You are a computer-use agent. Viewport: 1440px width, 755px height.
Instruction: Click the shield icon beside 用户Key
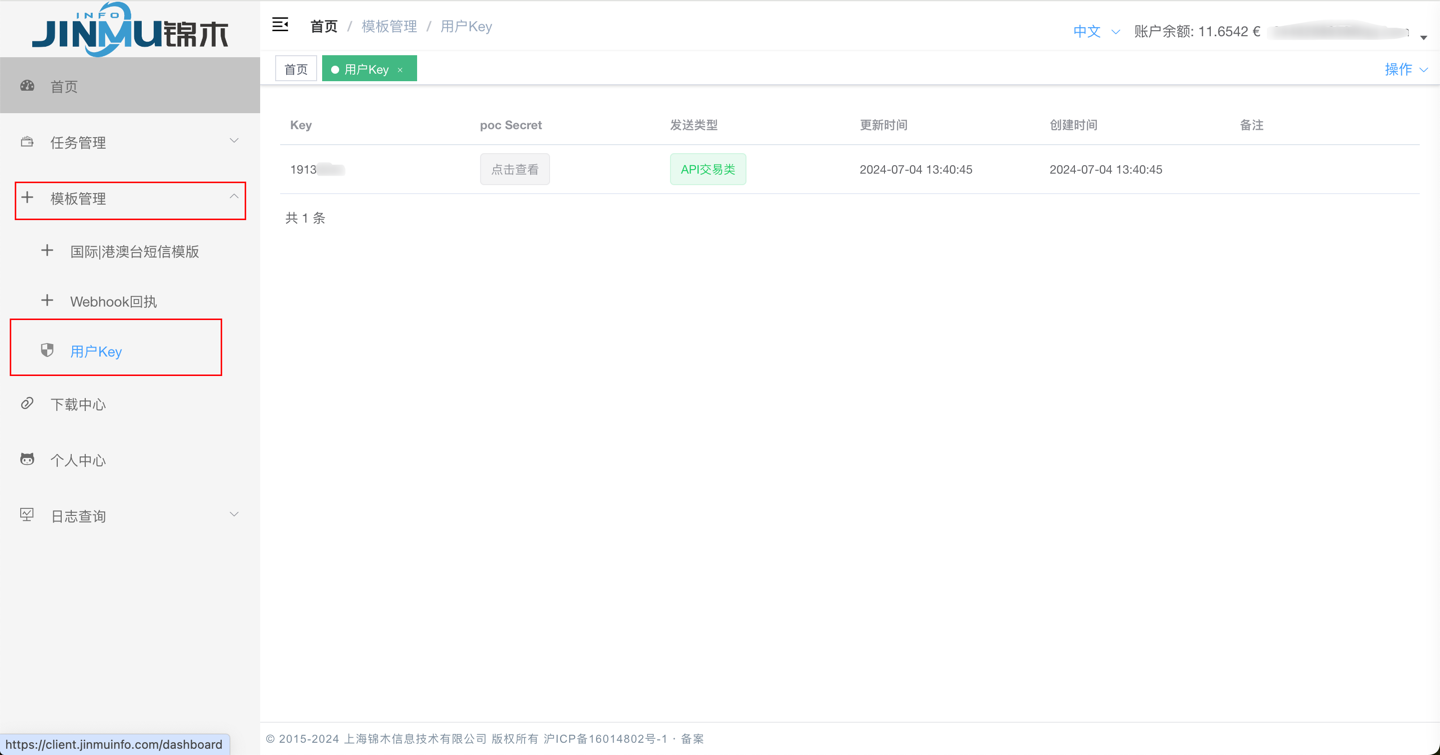pos(47,351)
